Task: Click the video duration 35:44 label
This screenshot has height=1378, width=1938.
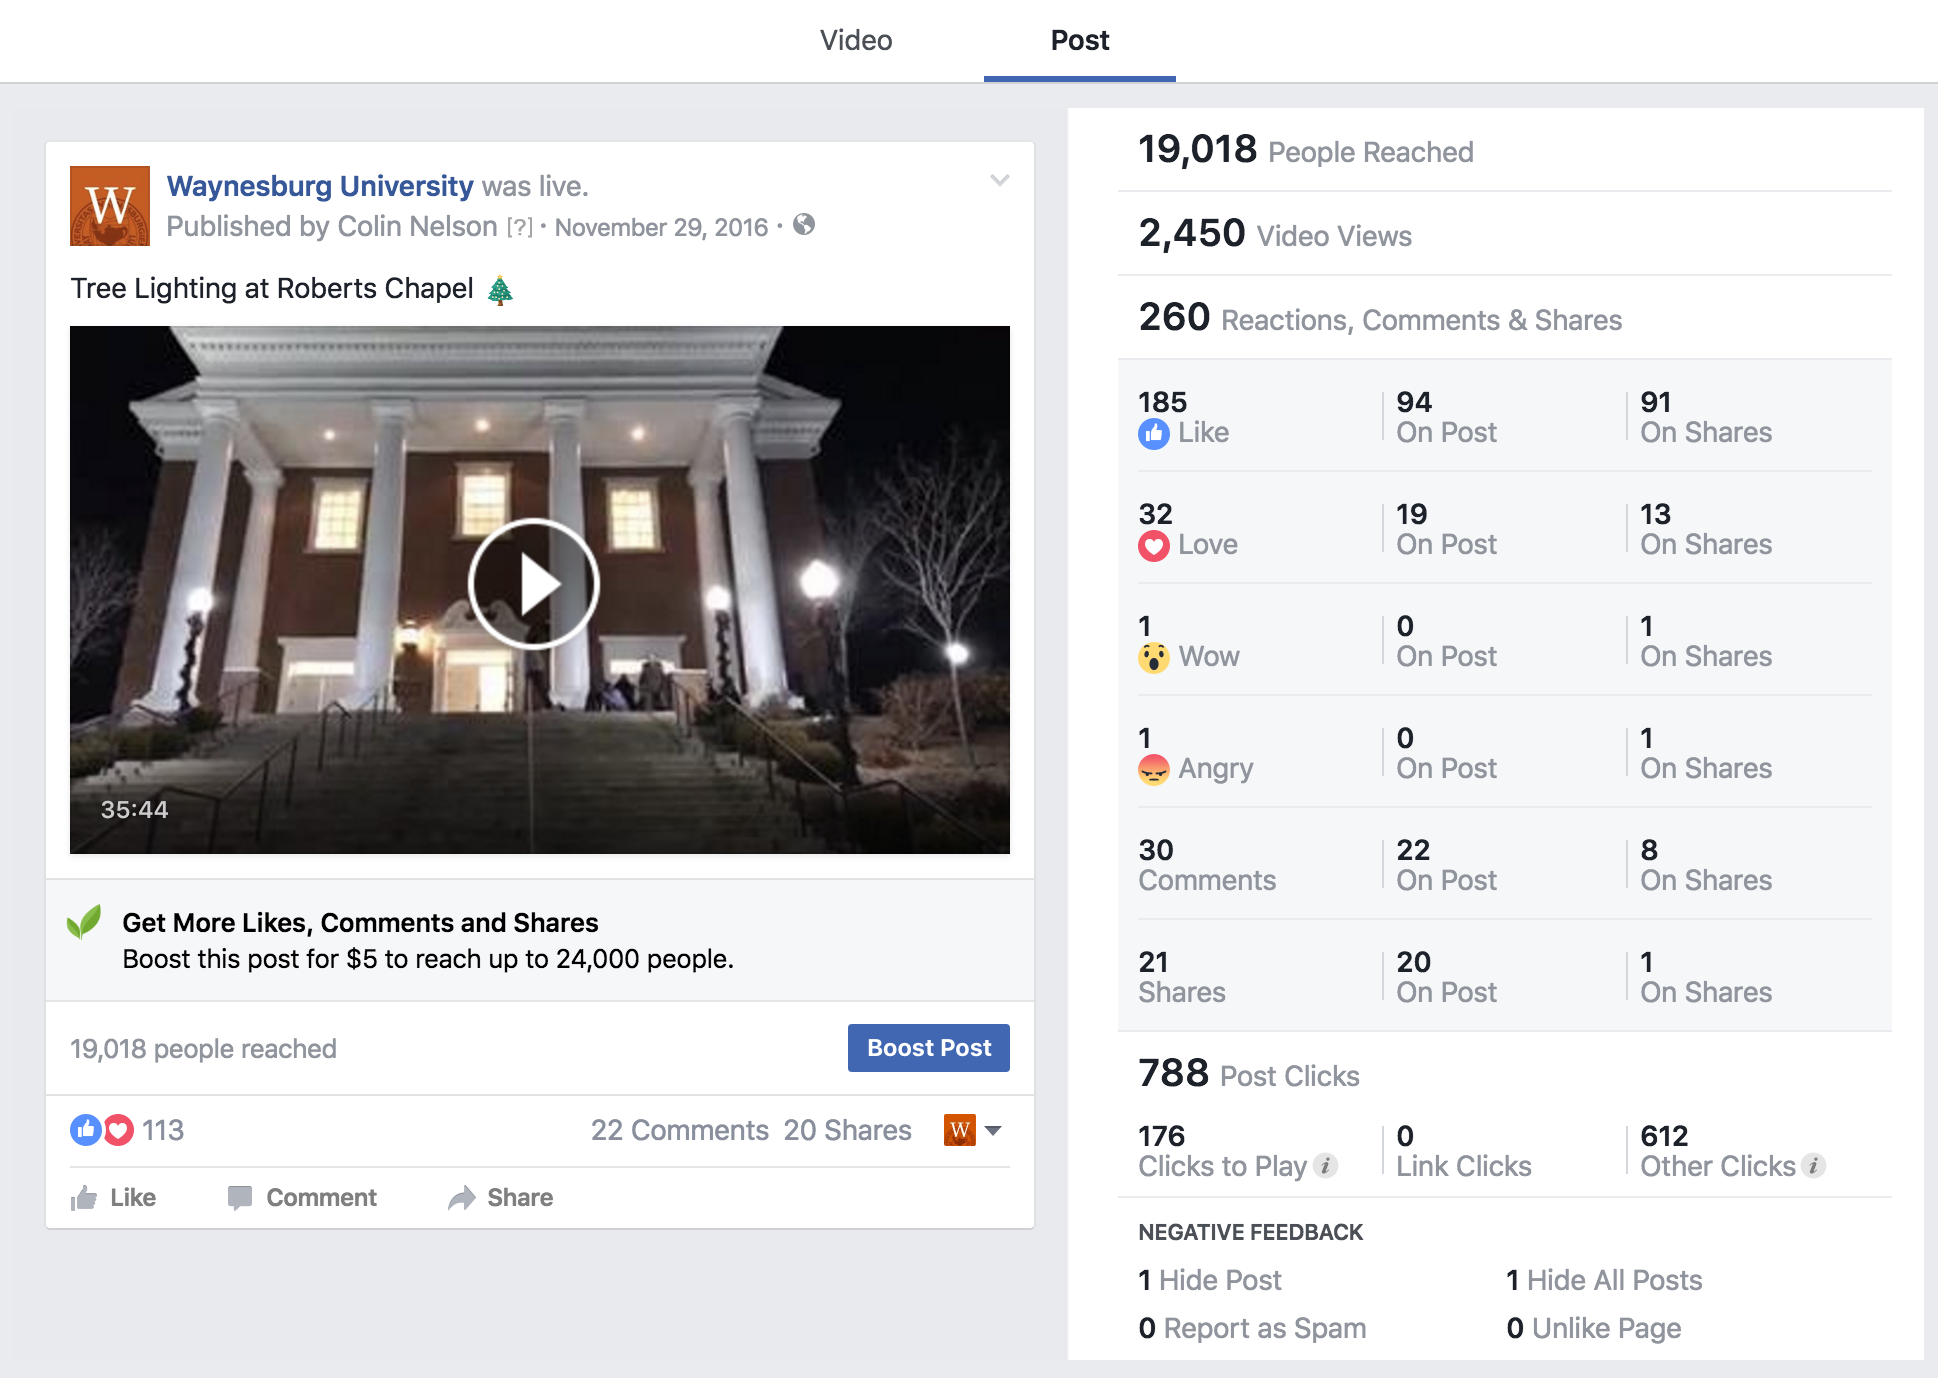Action: coord(134,810)
